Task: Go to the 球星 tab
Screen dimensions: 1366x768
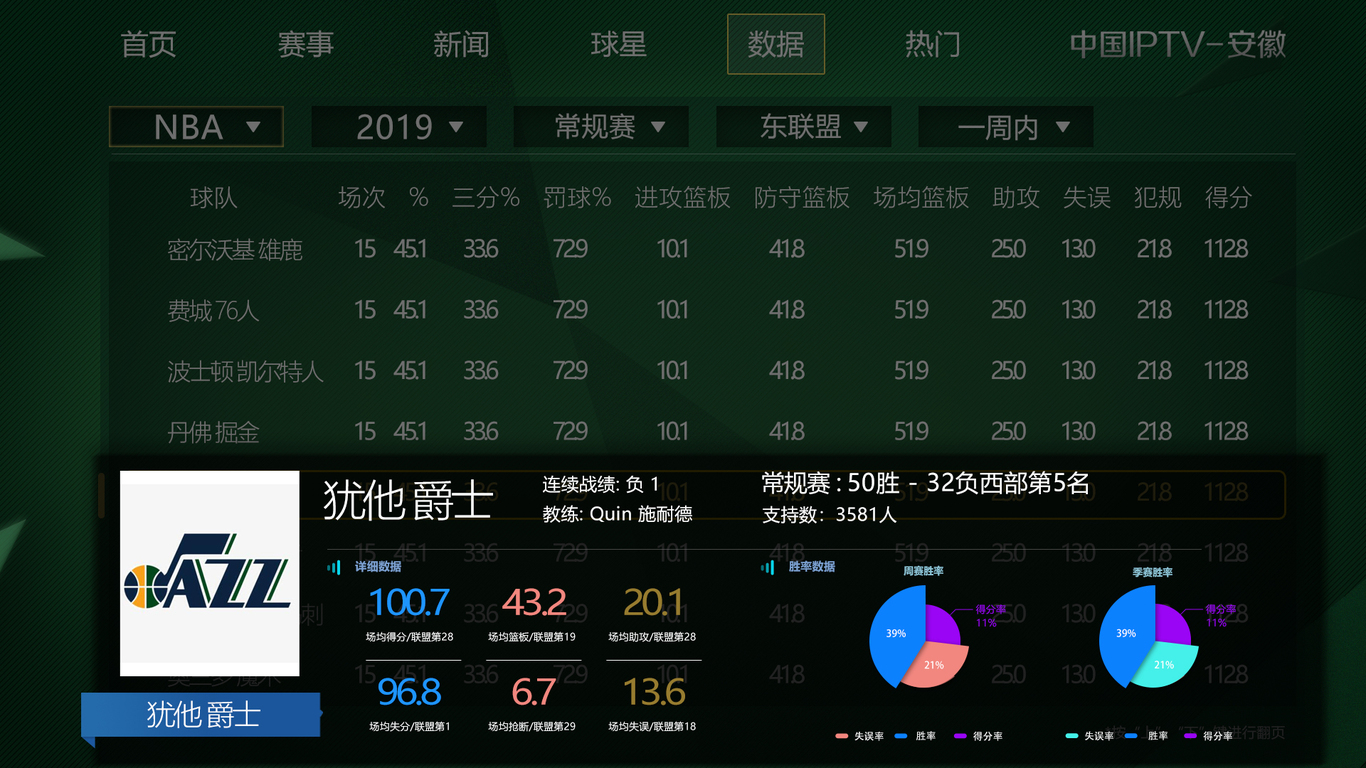Action: 618,45
